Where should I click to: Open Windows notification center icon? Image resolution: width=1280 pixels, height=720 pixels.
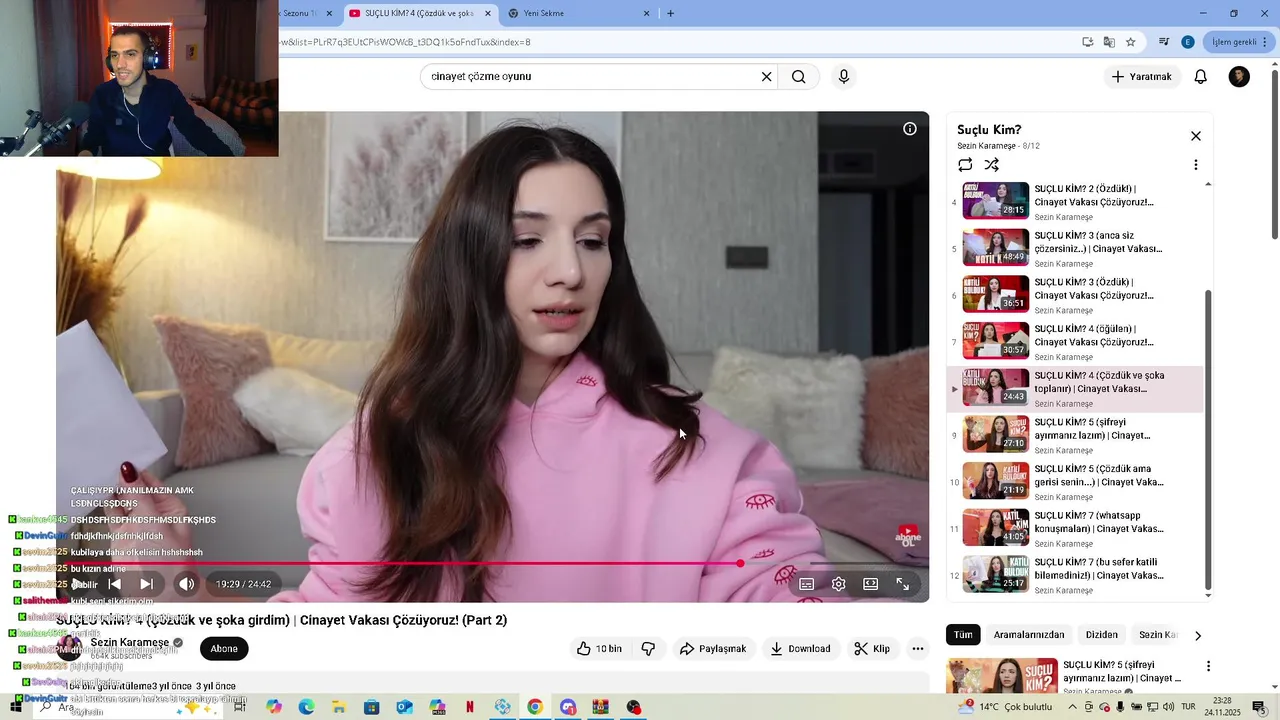coord(1259,707)
